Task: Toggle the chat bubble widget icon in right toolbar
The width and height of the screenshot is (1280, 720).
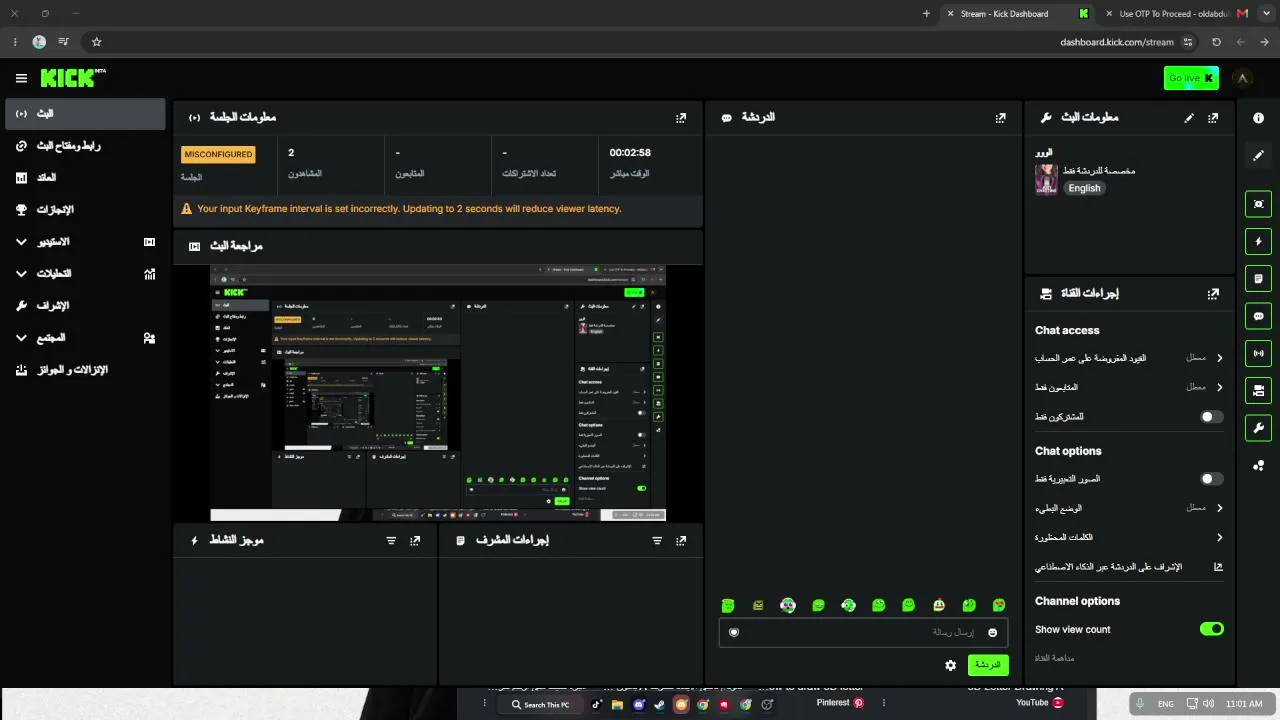Action: [x=1258, y=316]
